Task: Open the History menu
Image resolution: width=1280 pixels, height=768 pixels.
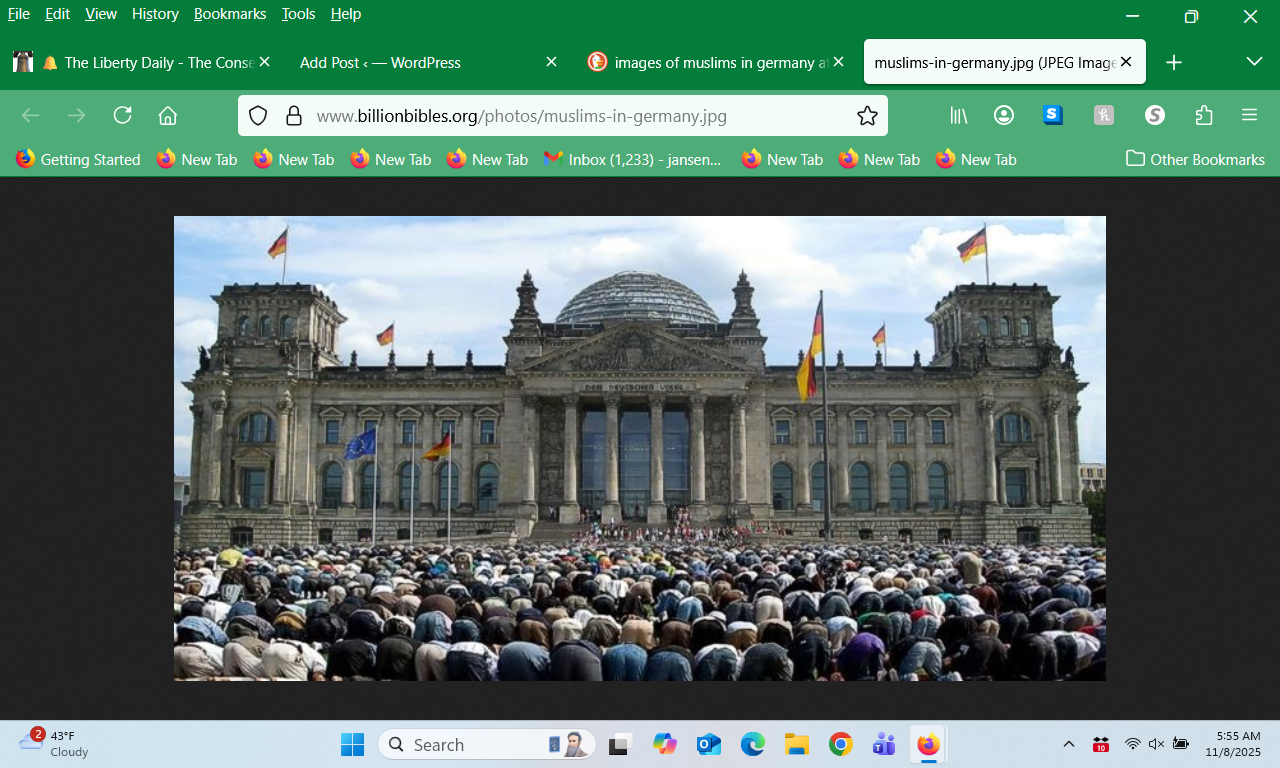Action: click(x=155, y=14)
